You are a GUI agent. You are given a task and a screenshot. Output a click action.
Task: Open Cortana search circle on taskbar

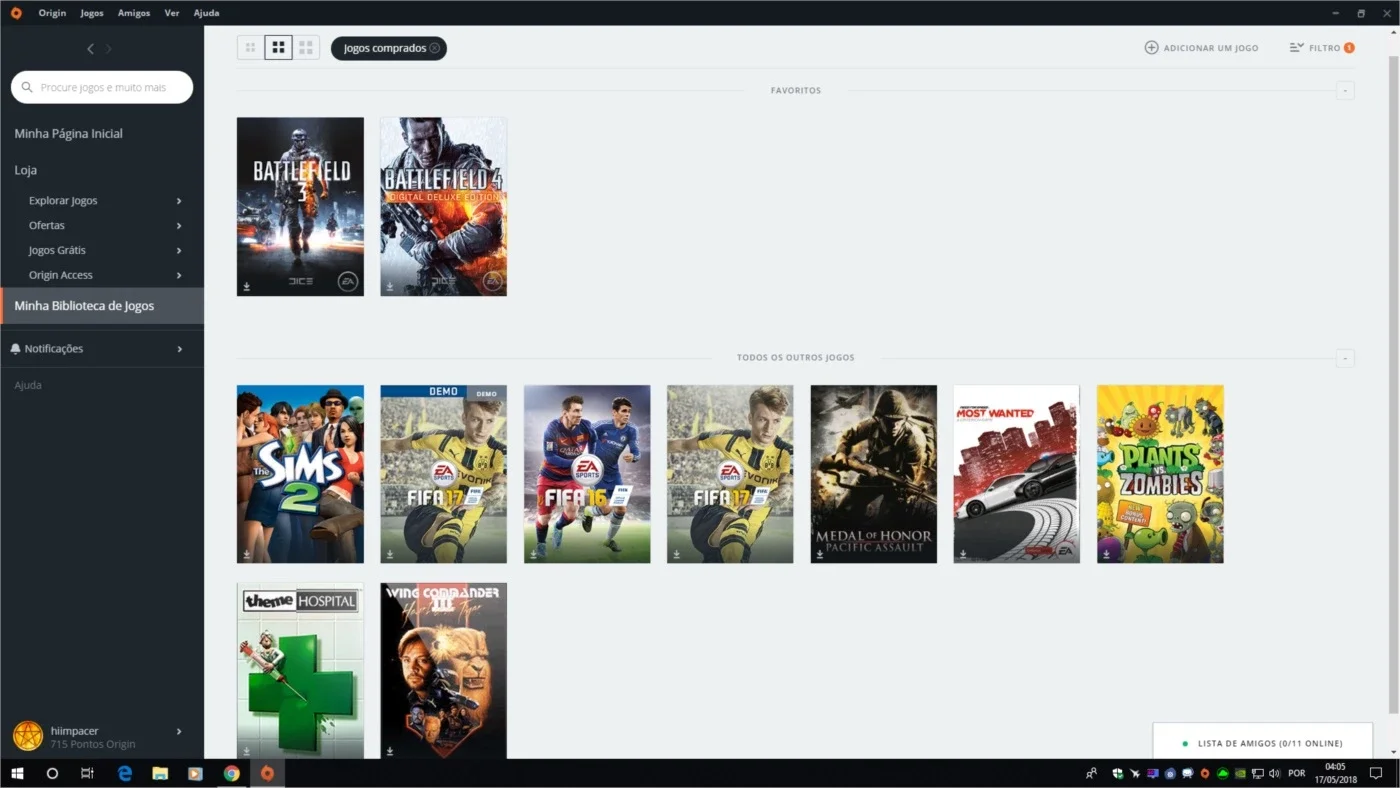click(x=52, y=773)
